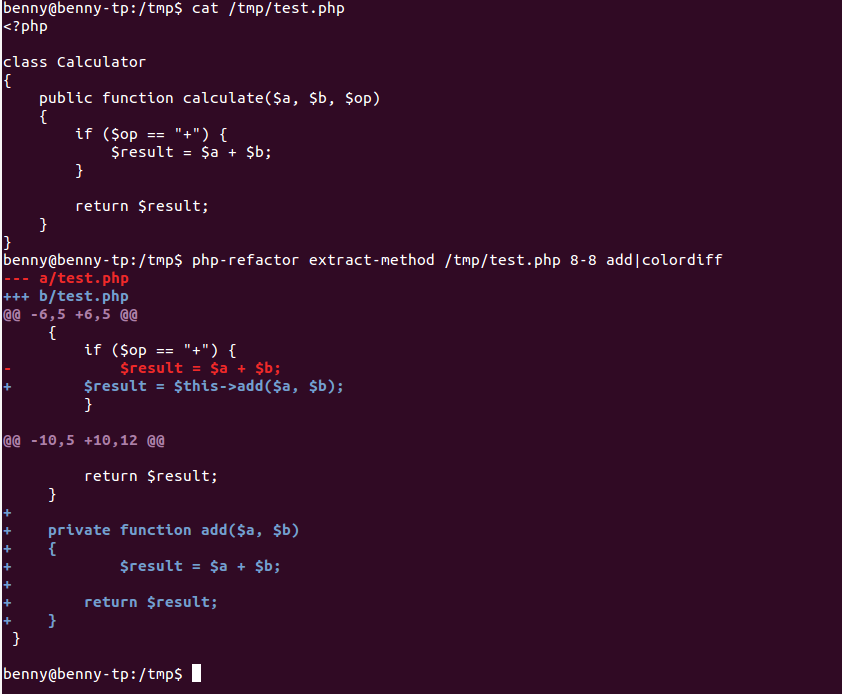This screenshot has height=694, width=842.
Task: Click 'class Calculator' declaration line
Action: (74, 62)
